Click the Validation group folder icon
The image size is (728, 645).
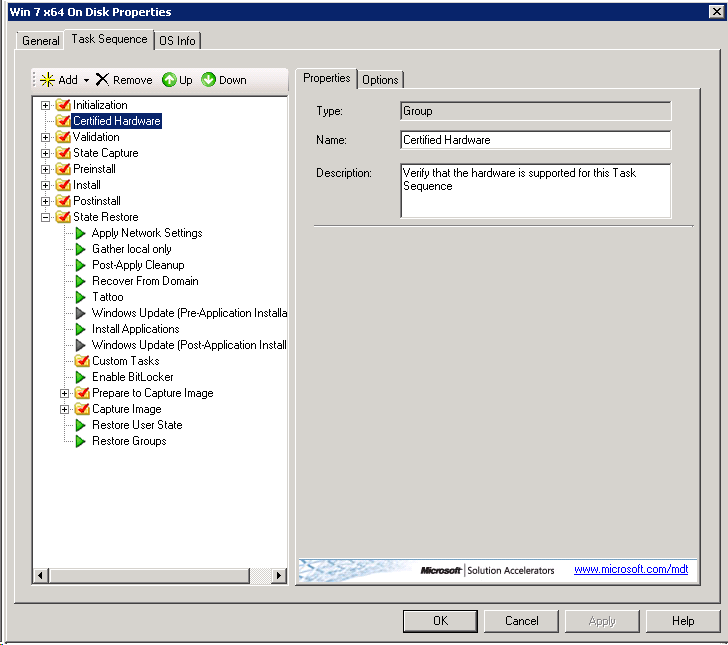(x=63, y=137)
